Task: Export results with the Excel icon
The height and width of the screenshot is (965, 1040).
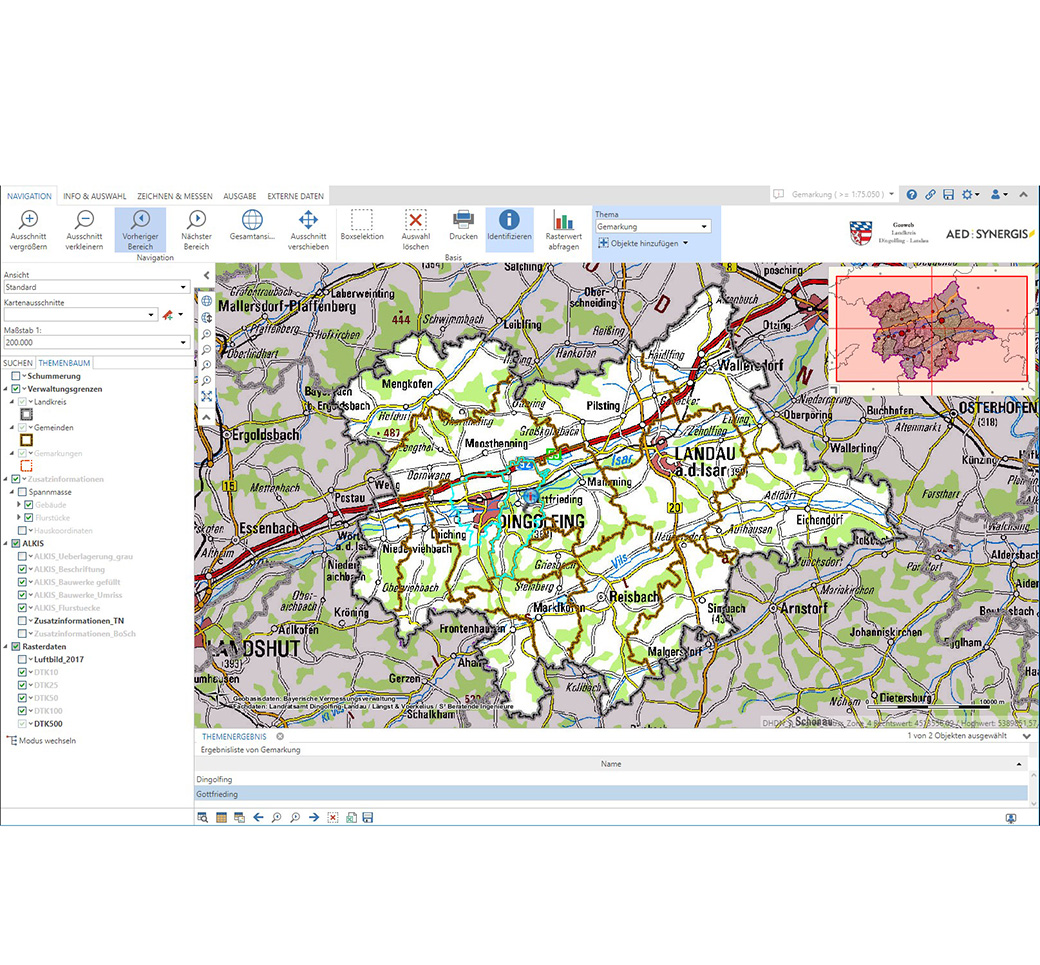Action: pyautogui.click(x=351, y=818)
